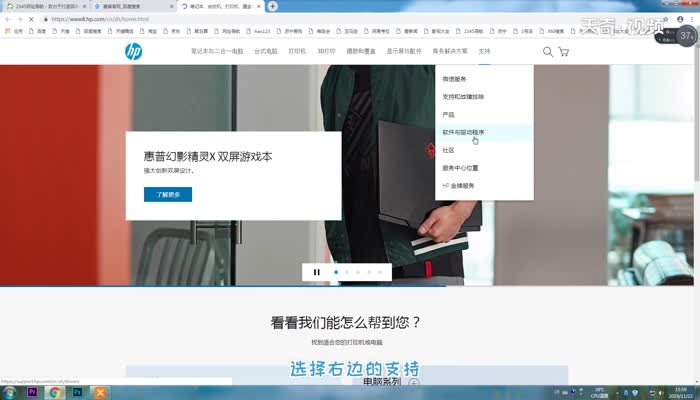Select the third carousel dot
The width and height of the screenshot is (700, 400).
358,272
